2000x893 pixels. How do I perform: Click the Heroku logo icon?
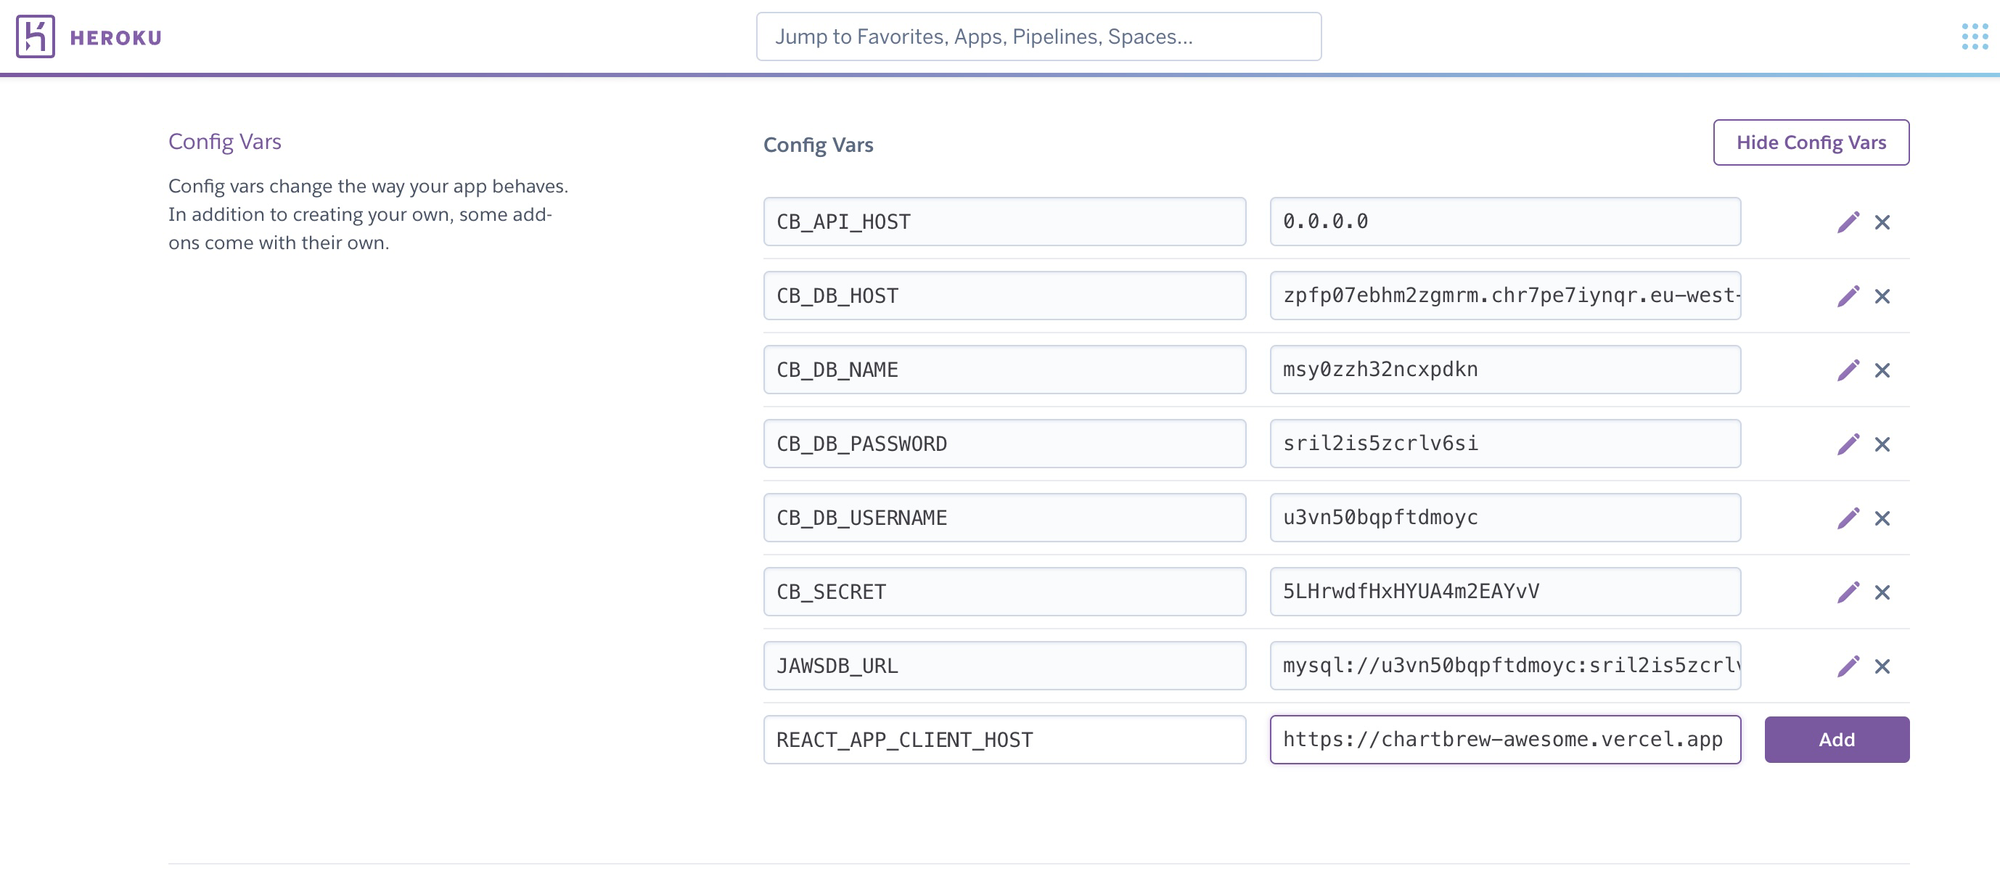pyautogui.click(x=35, y=37)
